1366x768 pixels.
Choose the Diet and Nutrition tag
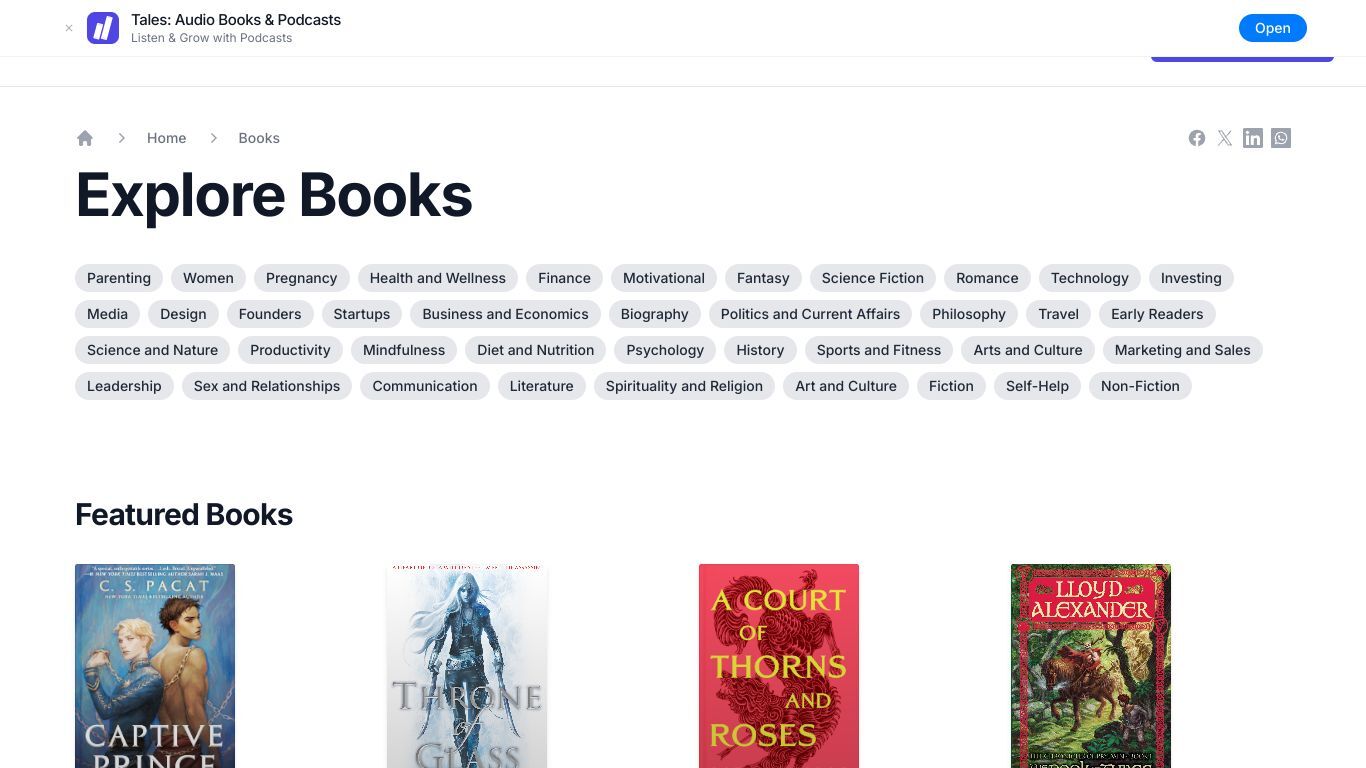535,350
